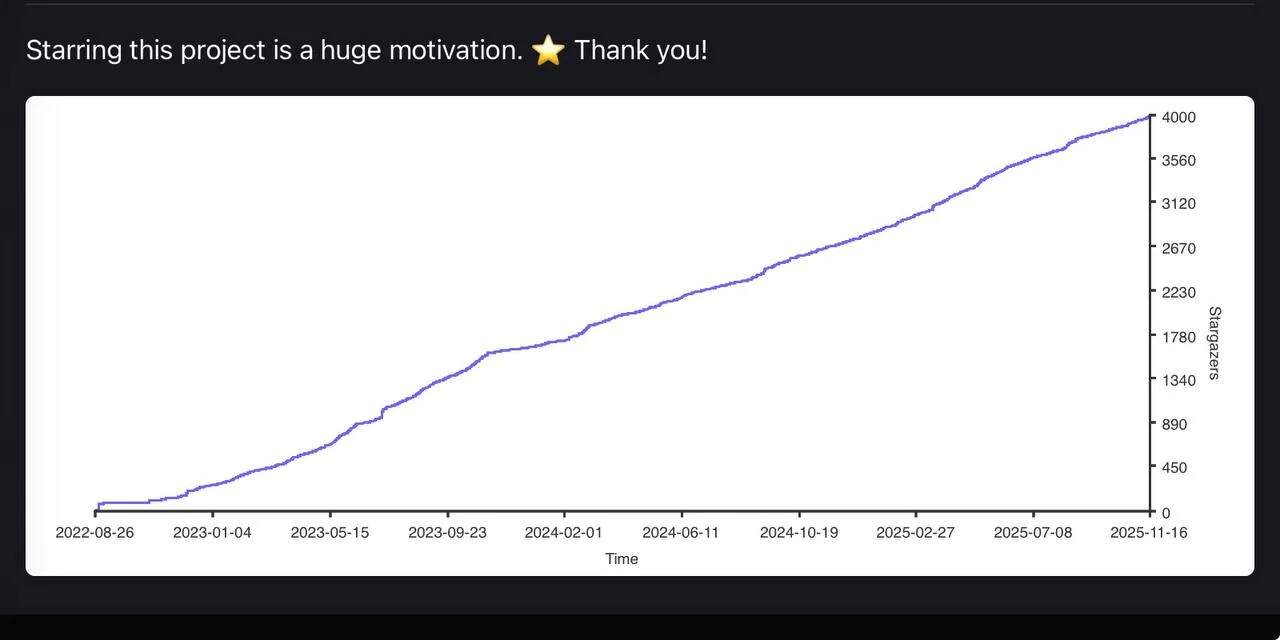1280x640 pixels.
Task: Select the 2022-08-26 date label
Action: (x=95, y=532)
